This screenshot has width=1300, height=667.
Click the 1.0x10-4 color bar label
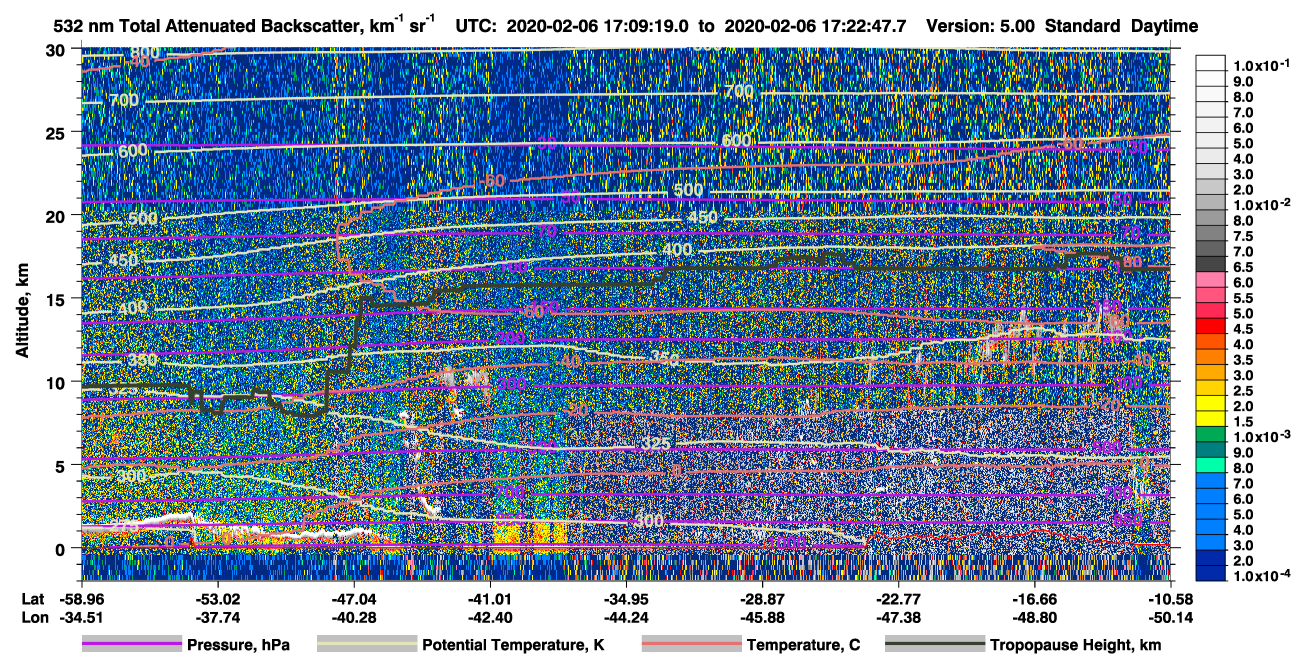[1263, 576]
